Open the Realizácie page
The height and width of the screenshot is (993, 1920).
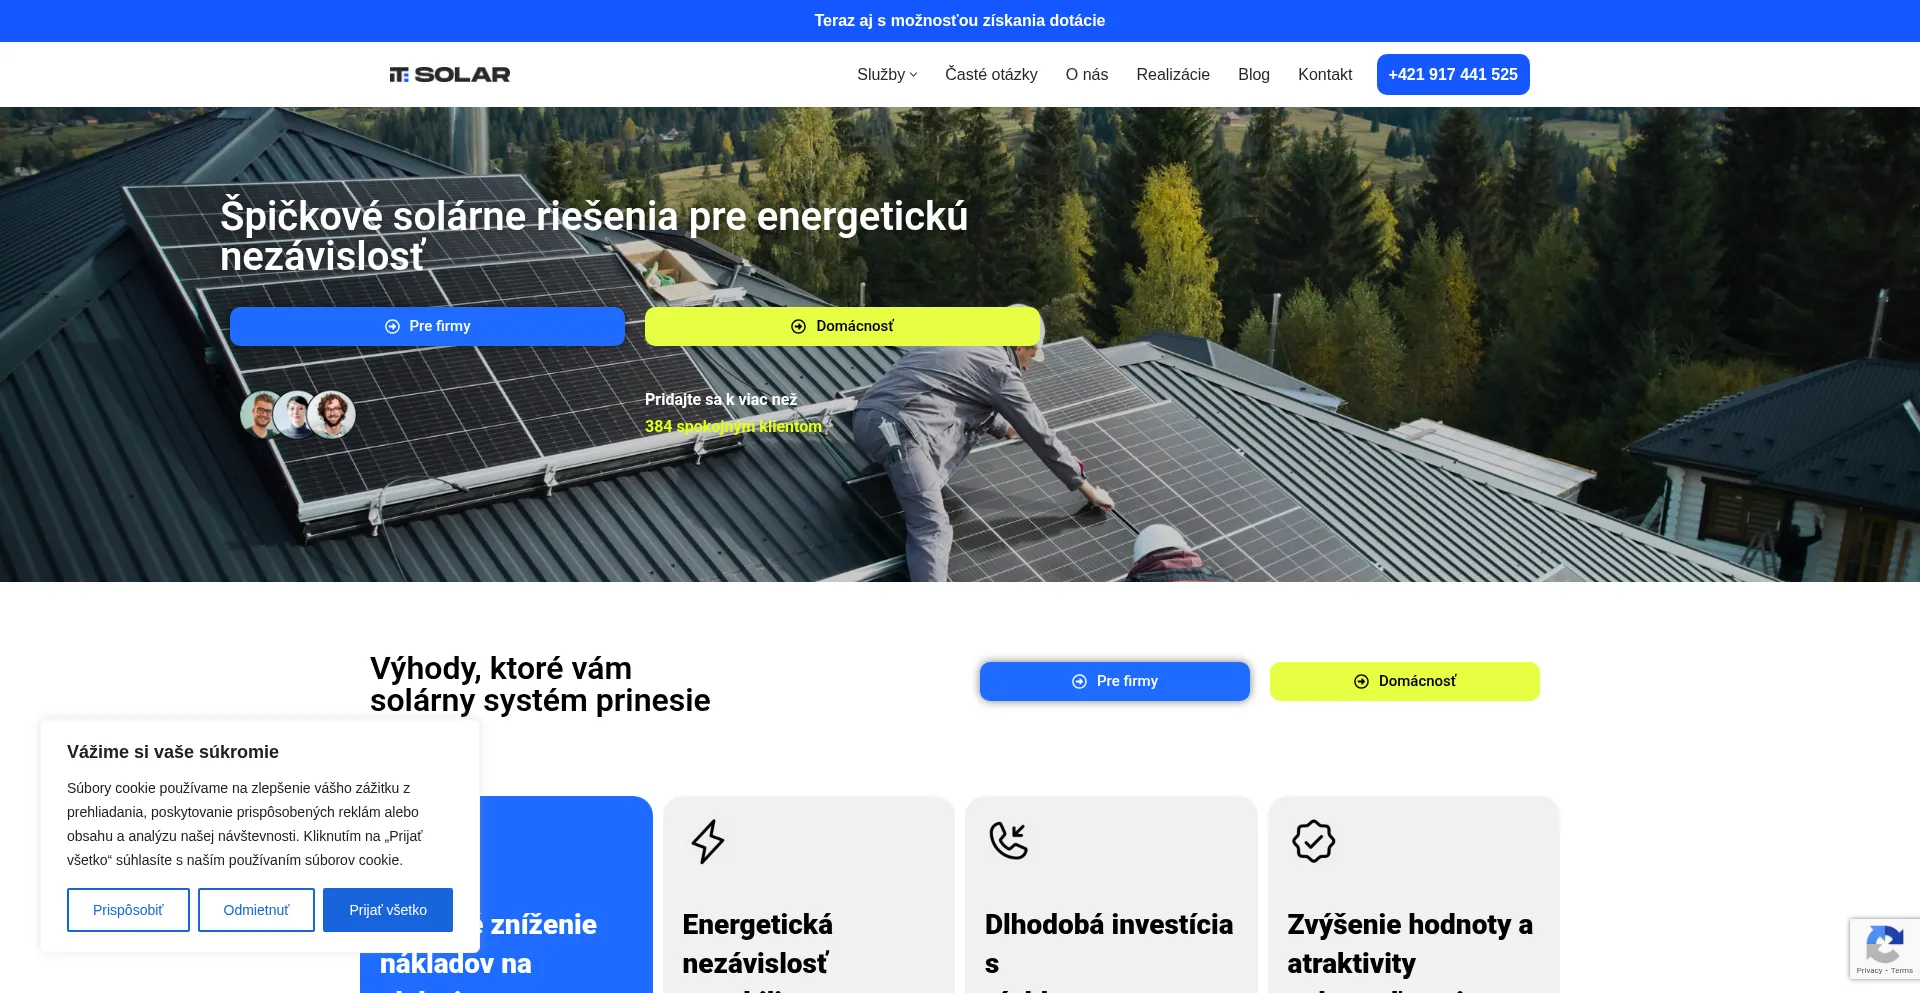point(1173,74)
